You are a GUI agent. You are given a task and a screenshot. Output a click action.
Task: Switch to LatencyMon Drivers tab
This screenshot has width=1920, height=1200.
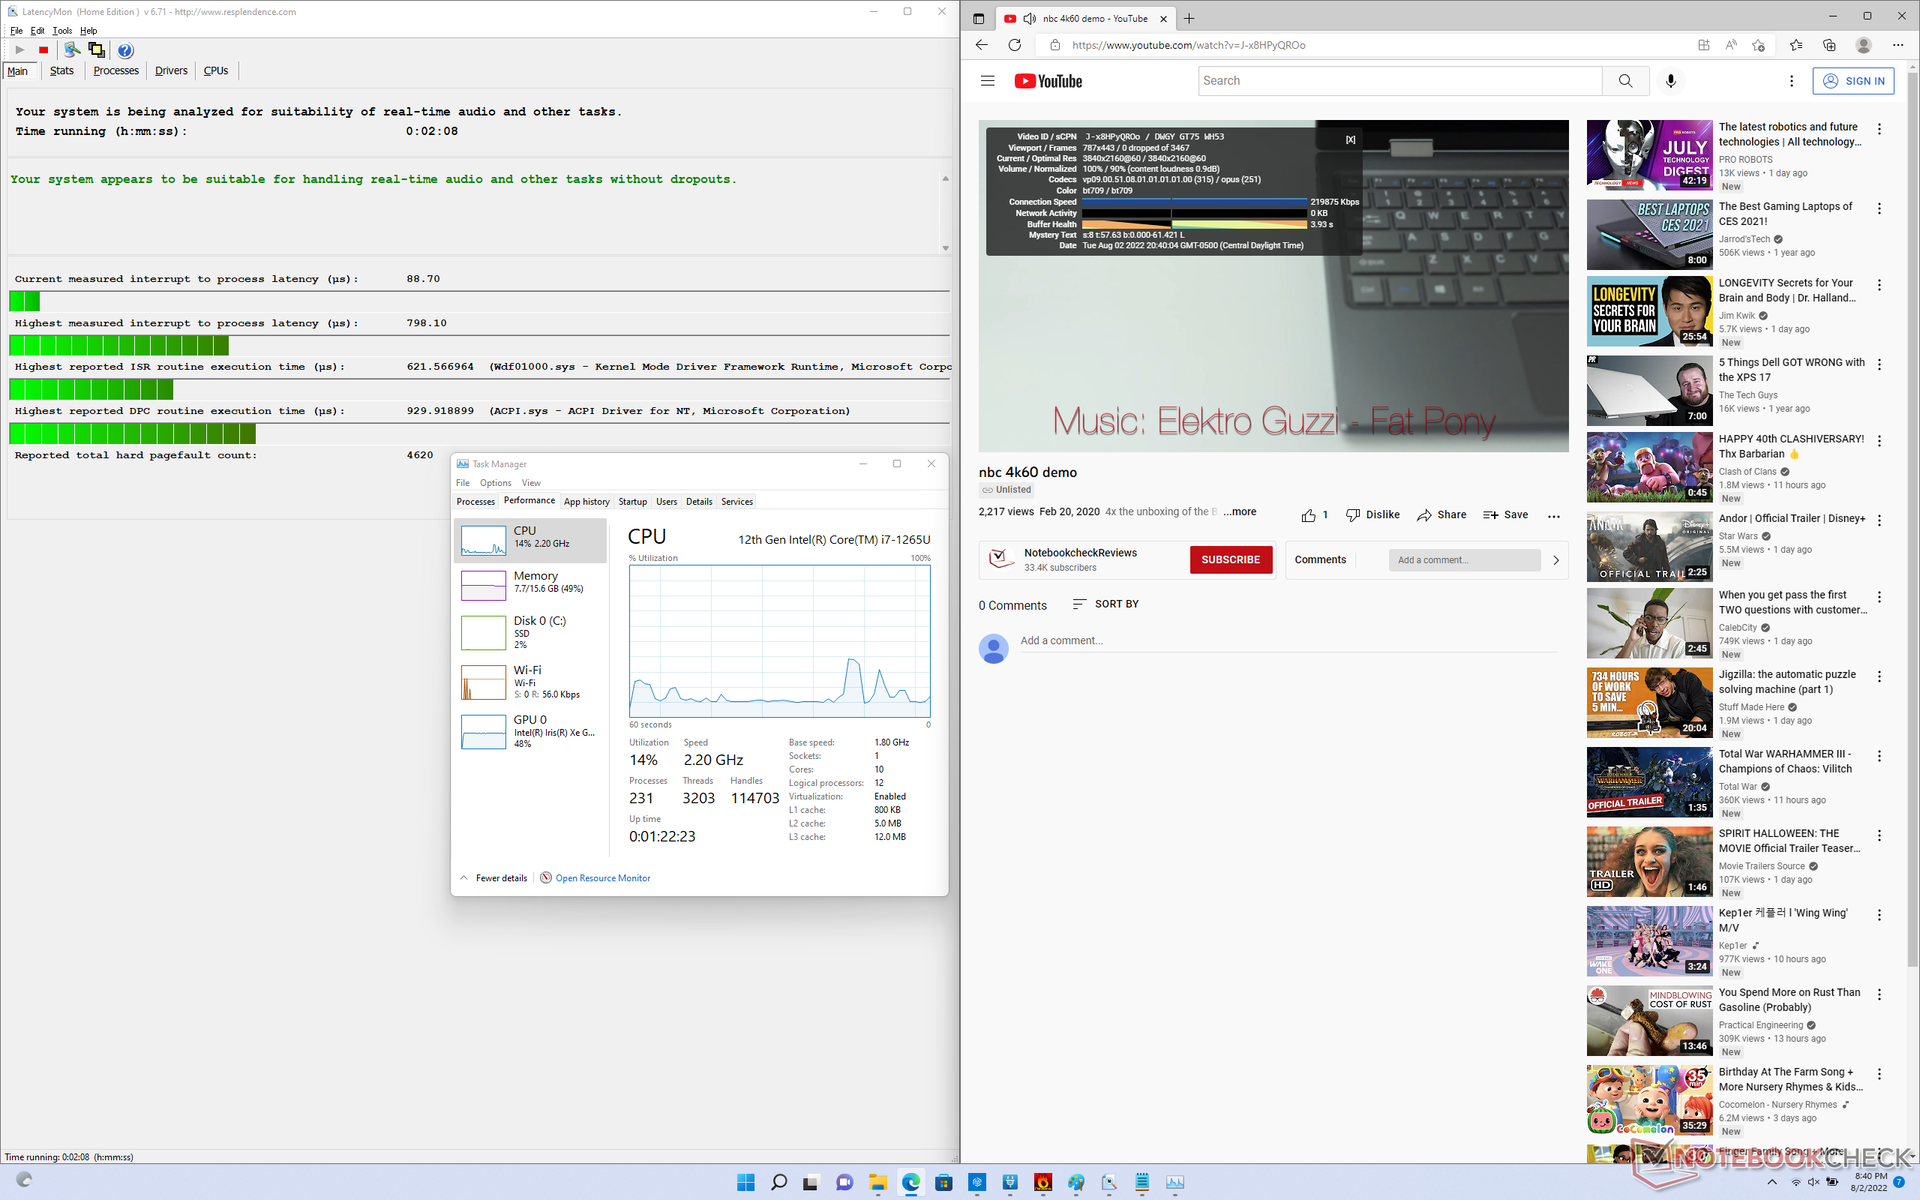171,71
